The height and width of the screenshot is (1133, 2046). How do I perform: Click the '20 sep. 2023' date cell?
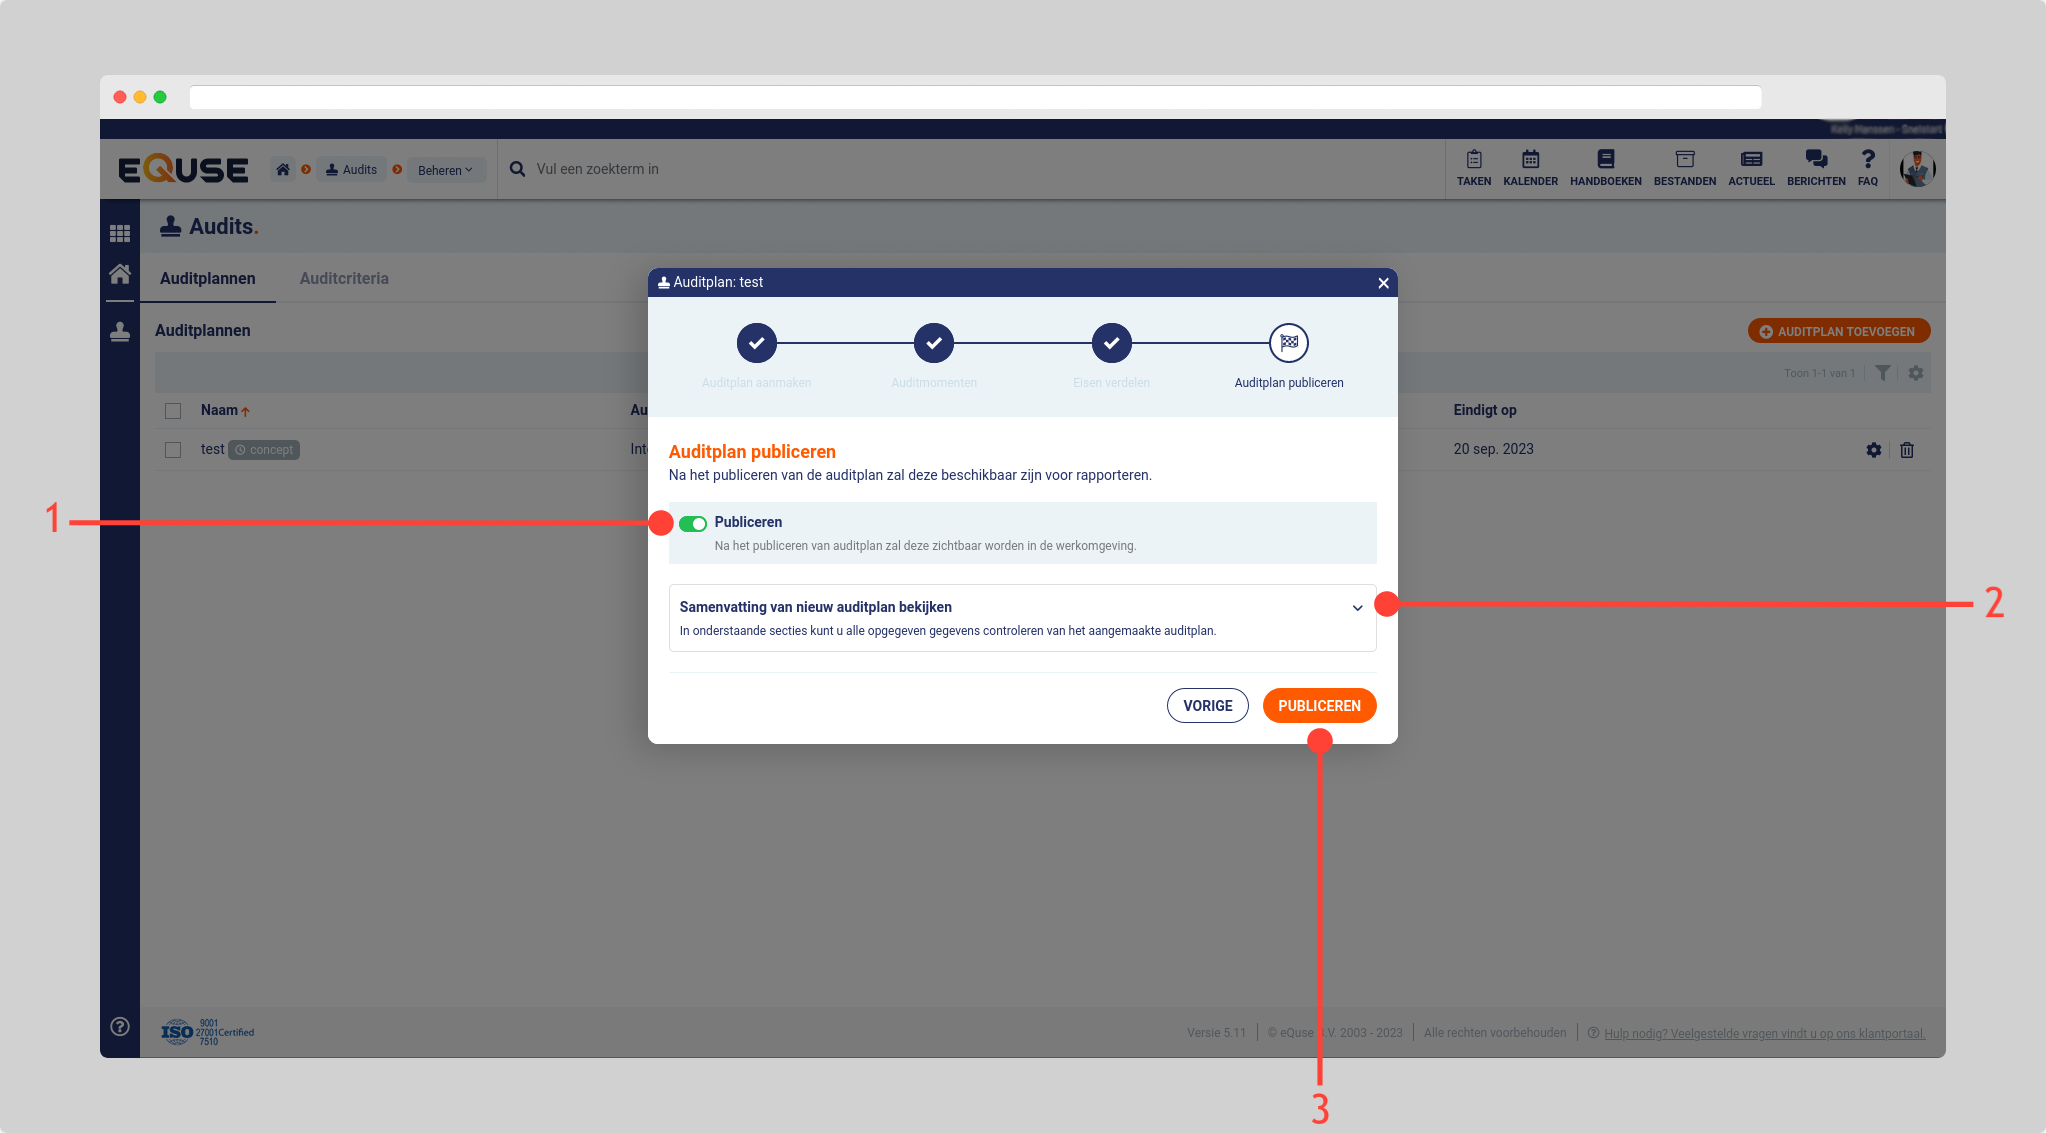(1493, 449)
